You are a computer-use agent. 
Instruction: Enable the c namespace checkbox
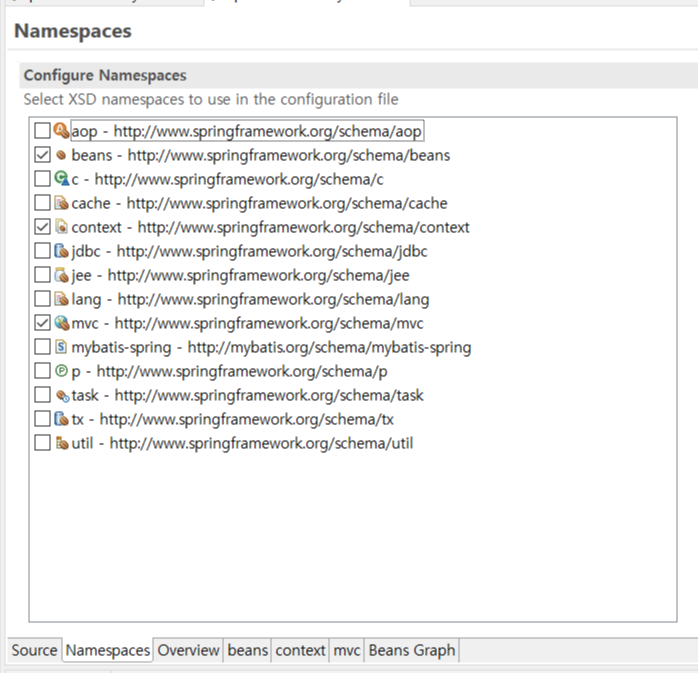point(42,179)
